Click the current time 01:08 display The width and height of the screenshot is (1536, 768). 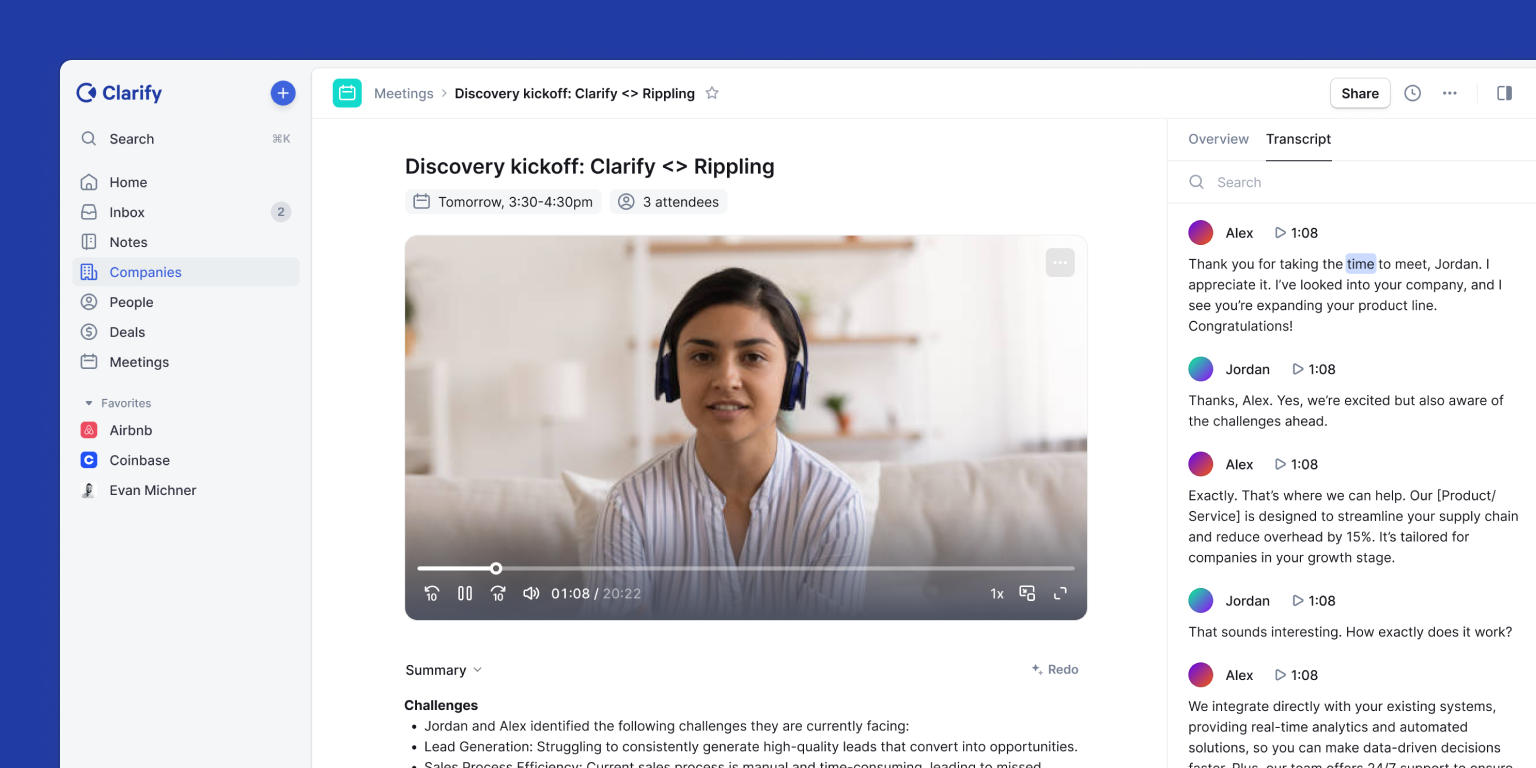pyautogui.click(x=570, y=593)
